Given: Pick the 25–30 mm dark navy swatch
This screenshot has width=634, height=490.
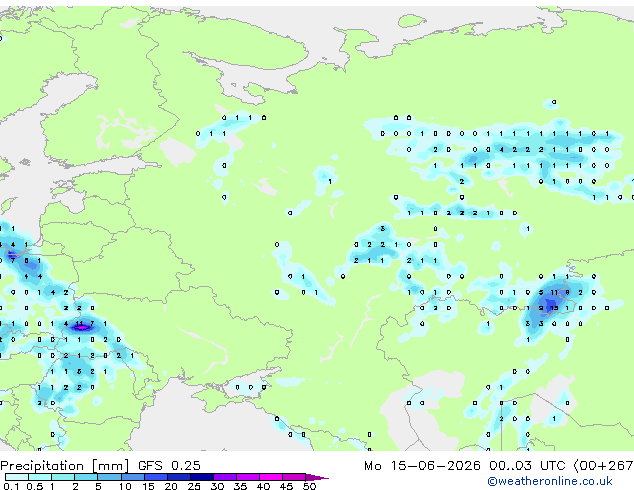Looking at the screenshot, I should pyautogui.click(x=202, y=477).
